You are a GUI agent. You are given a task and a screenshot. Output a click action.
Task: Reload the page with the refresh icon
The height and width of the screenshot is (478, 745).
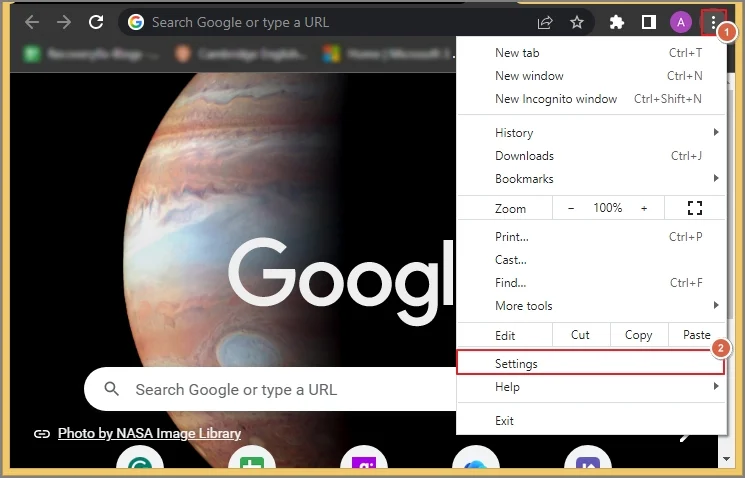pyautogui.click(x=96, y=22)
